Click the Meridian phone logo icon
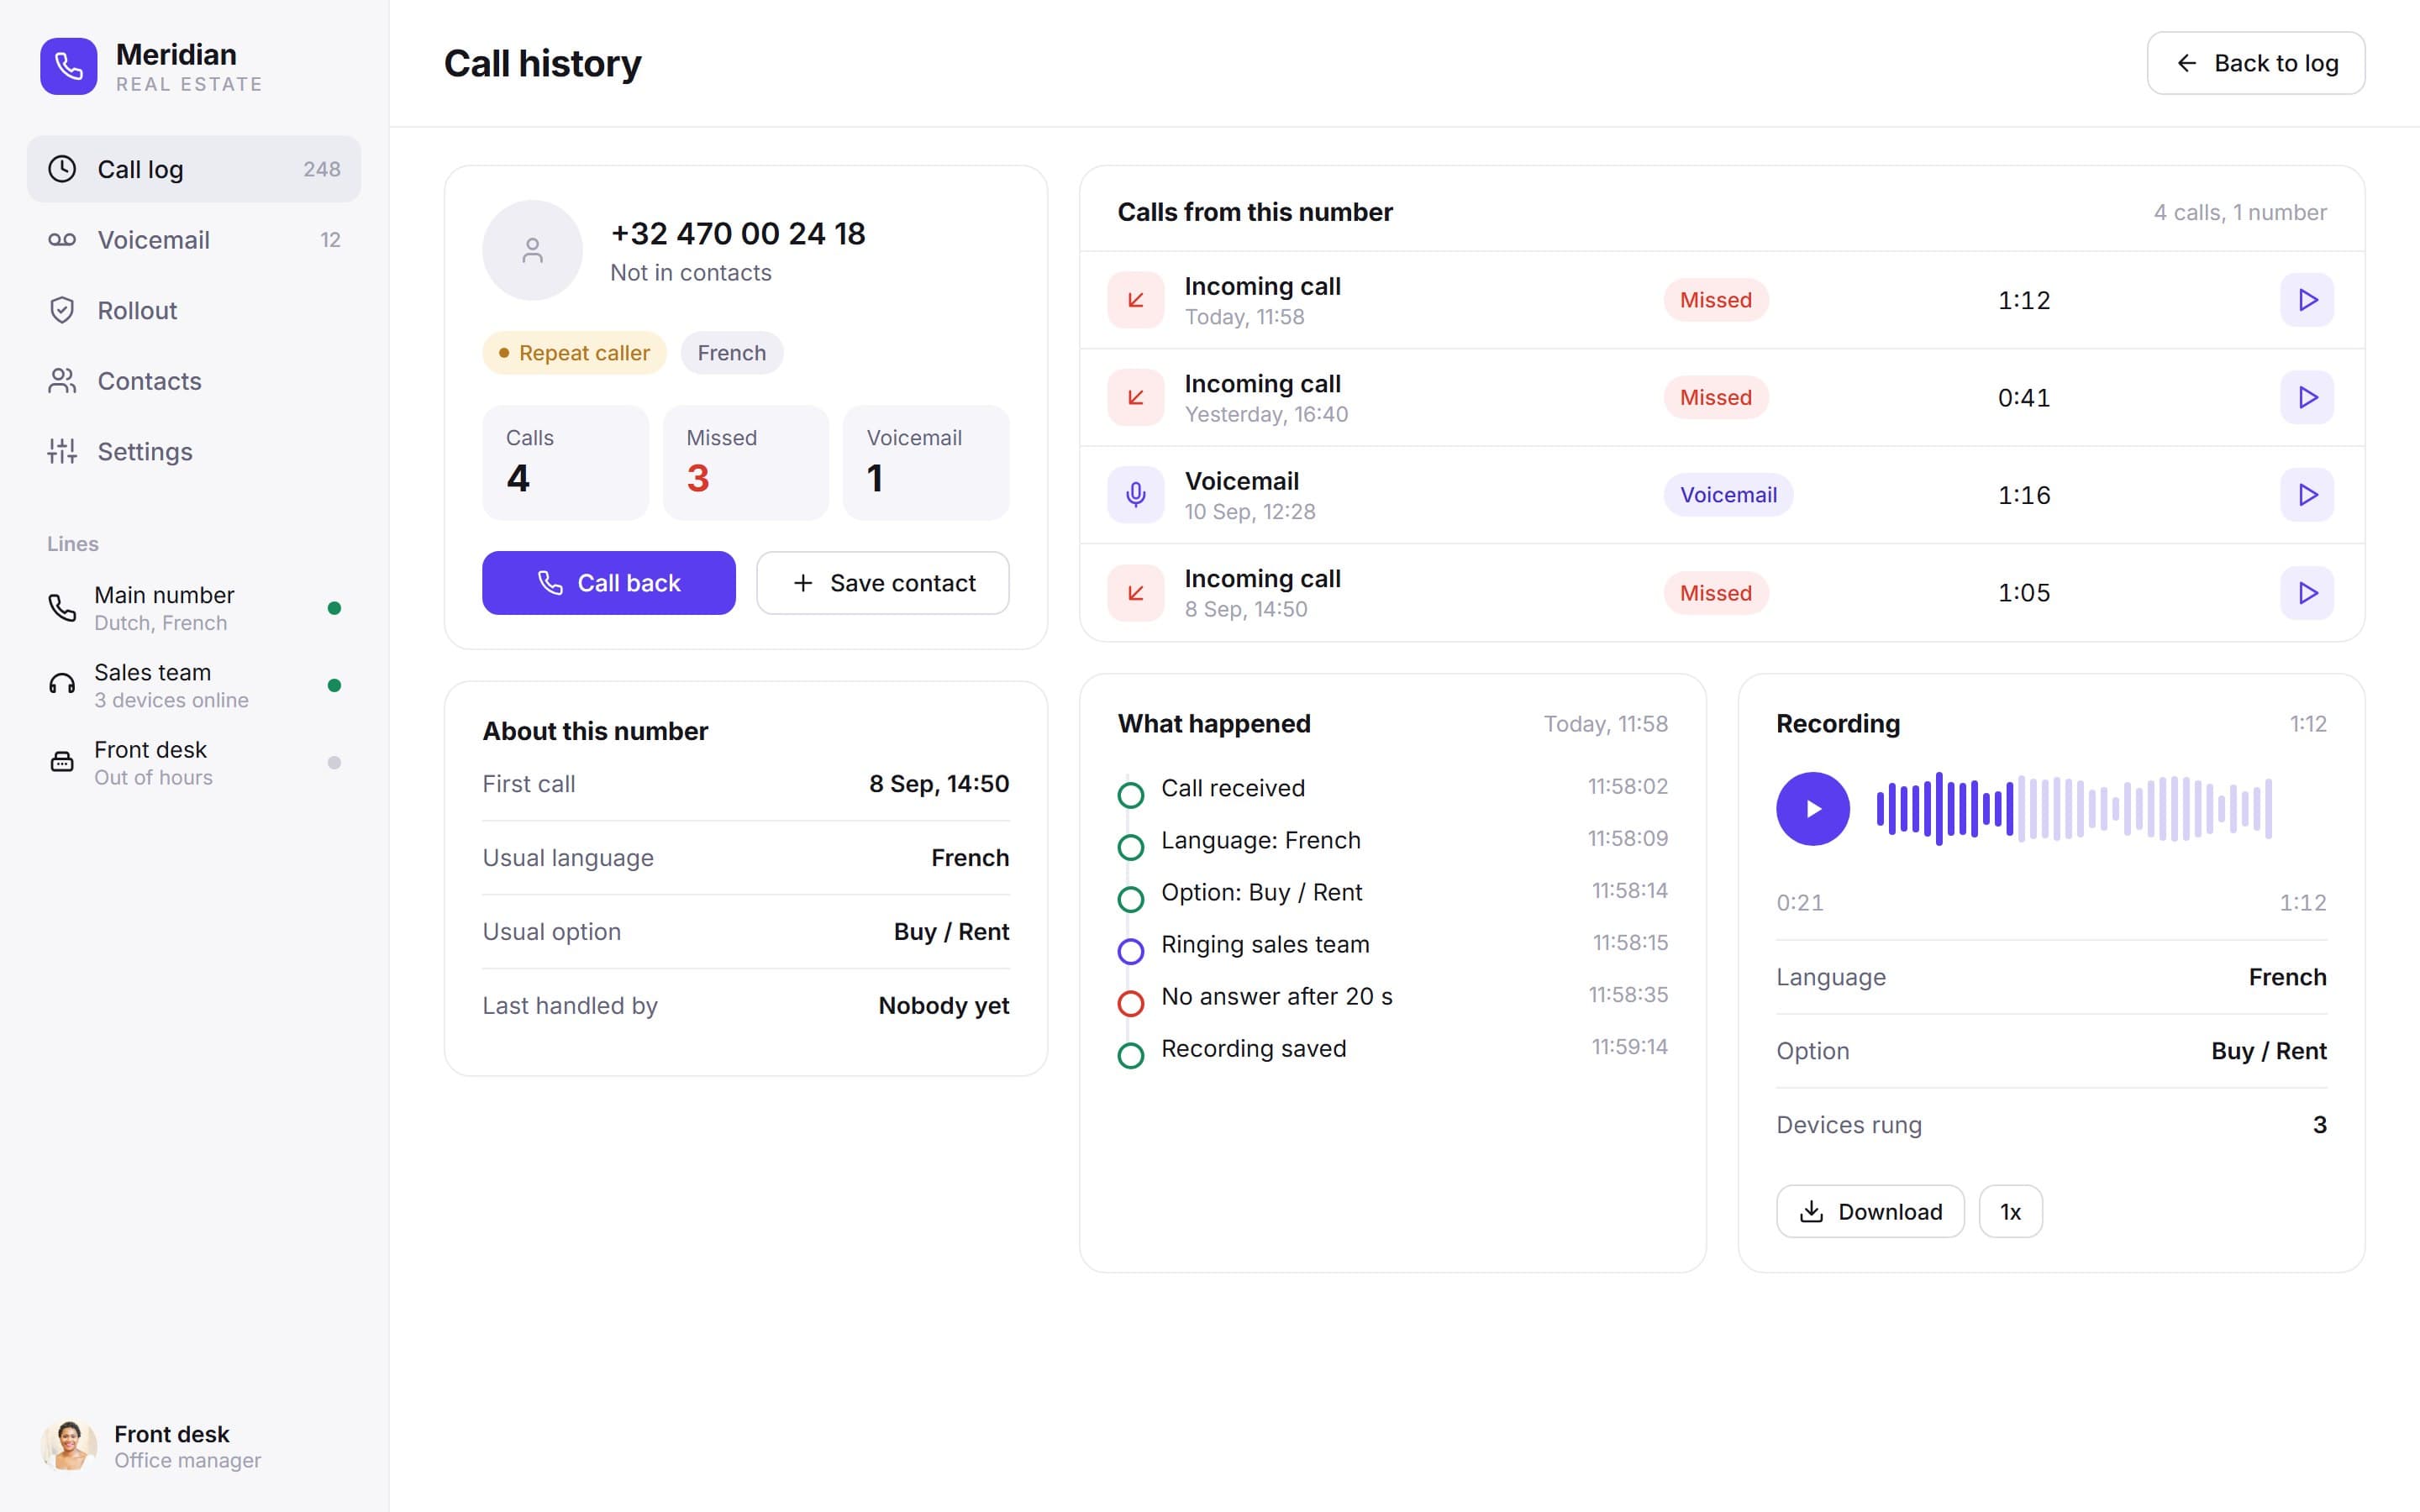 [68, 67]
